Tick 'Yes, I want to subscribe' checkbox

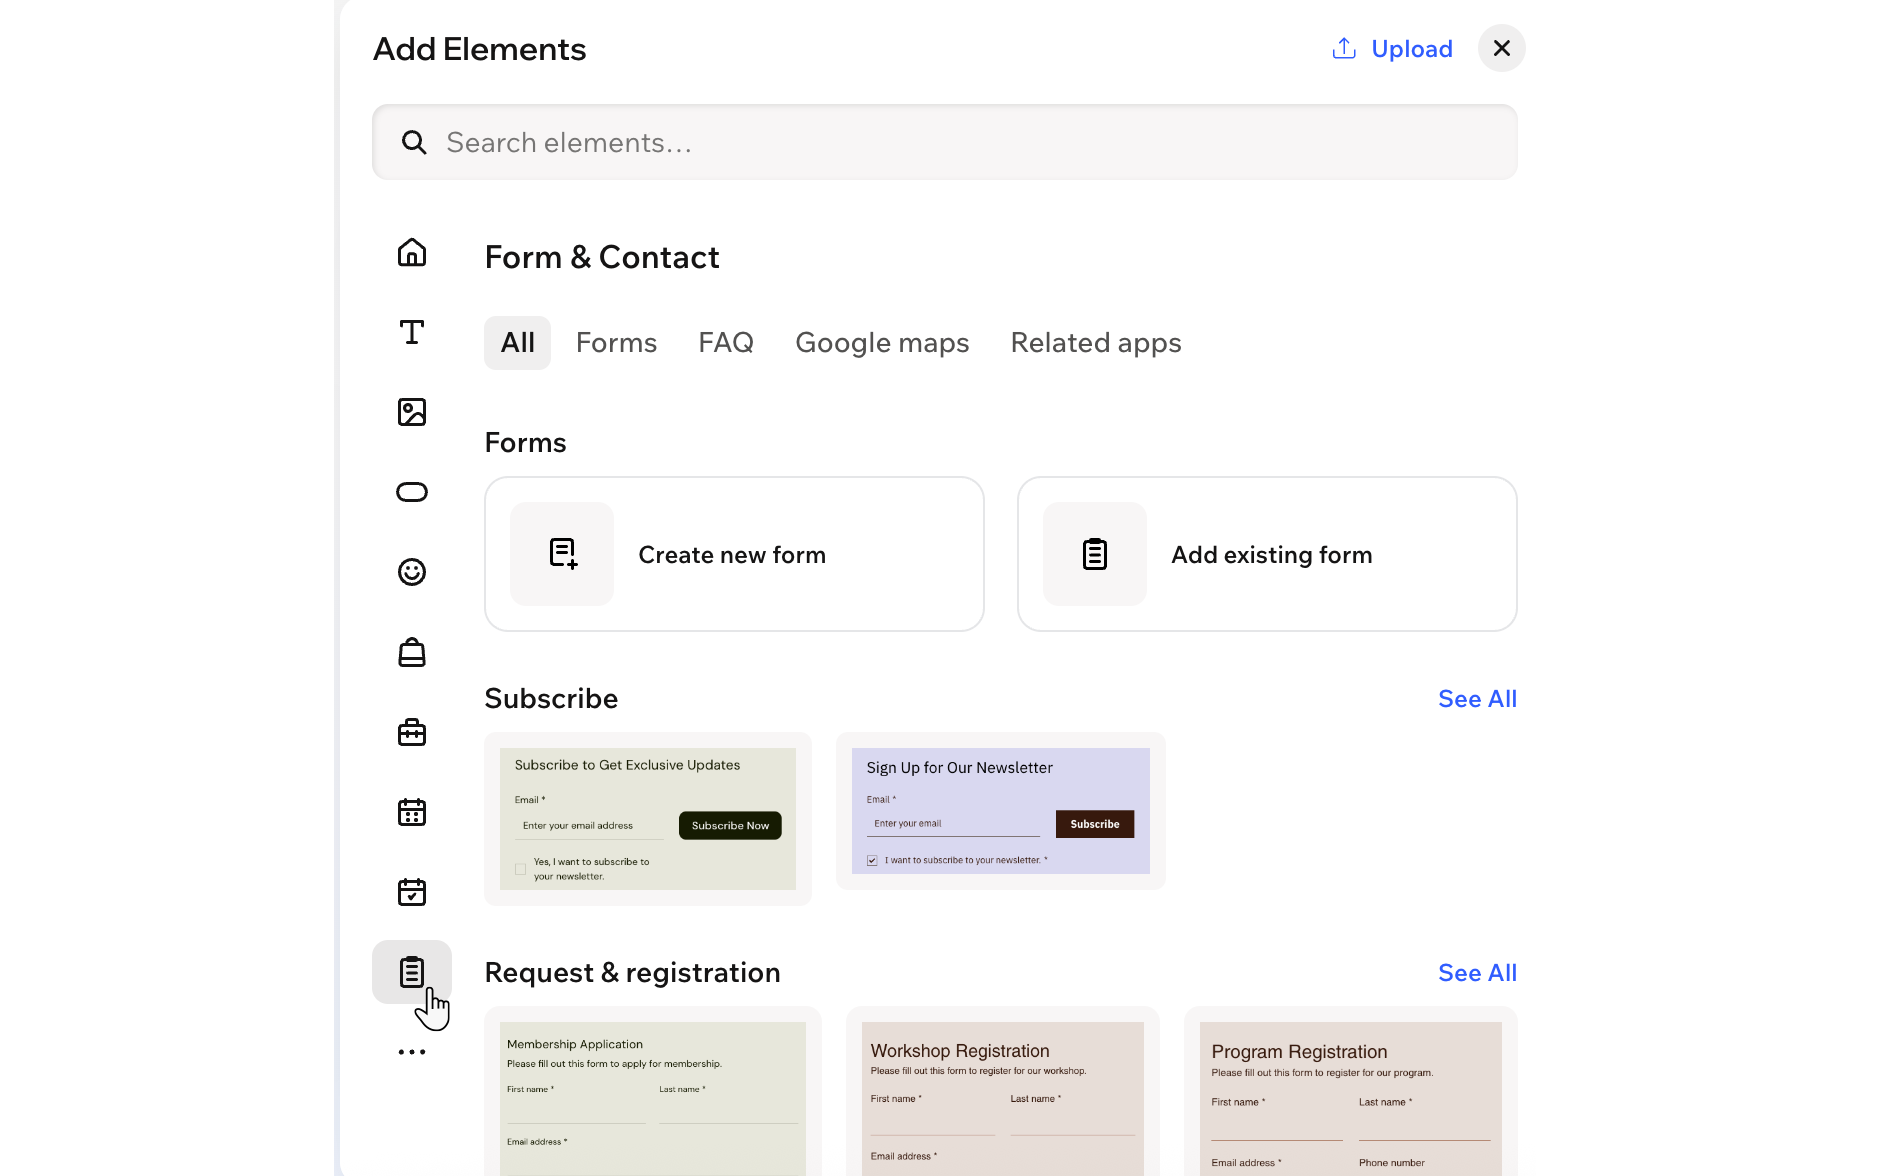pyautogui.click(x=520, y=869)
